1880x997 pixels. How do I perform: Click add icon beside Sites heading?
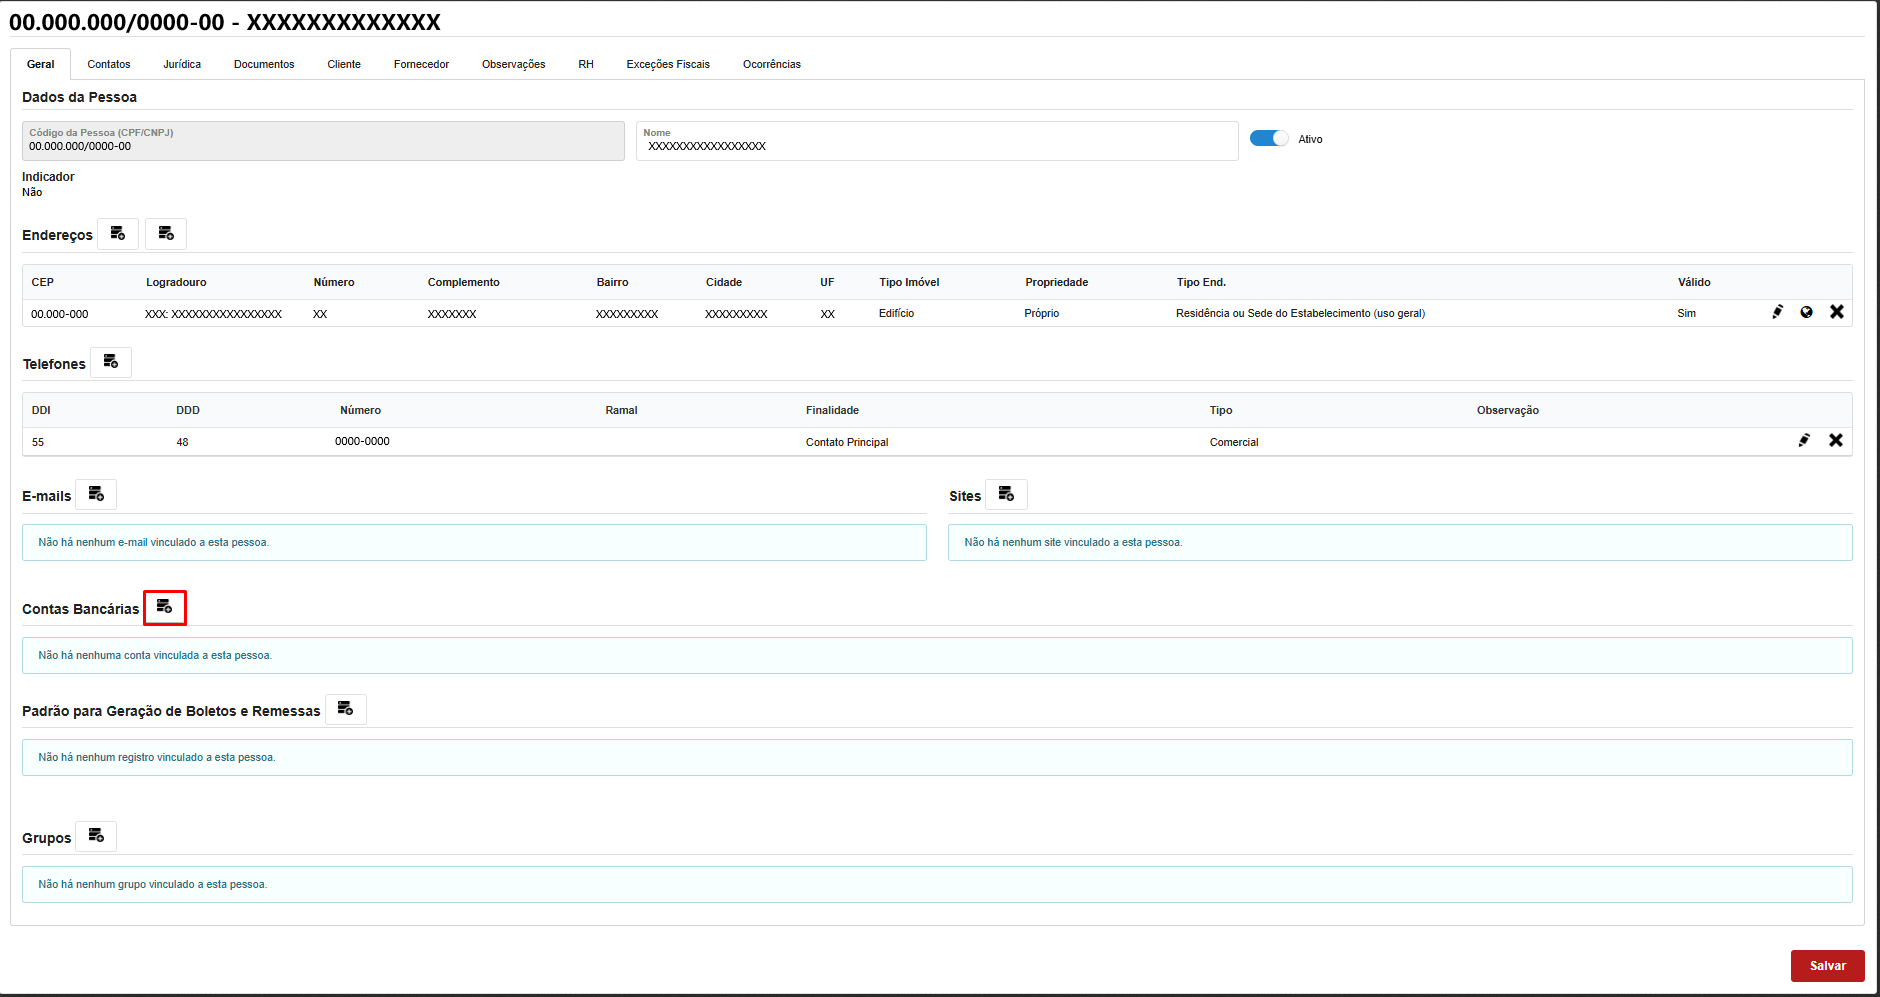pyautogui.click(x=1006, y=494)
